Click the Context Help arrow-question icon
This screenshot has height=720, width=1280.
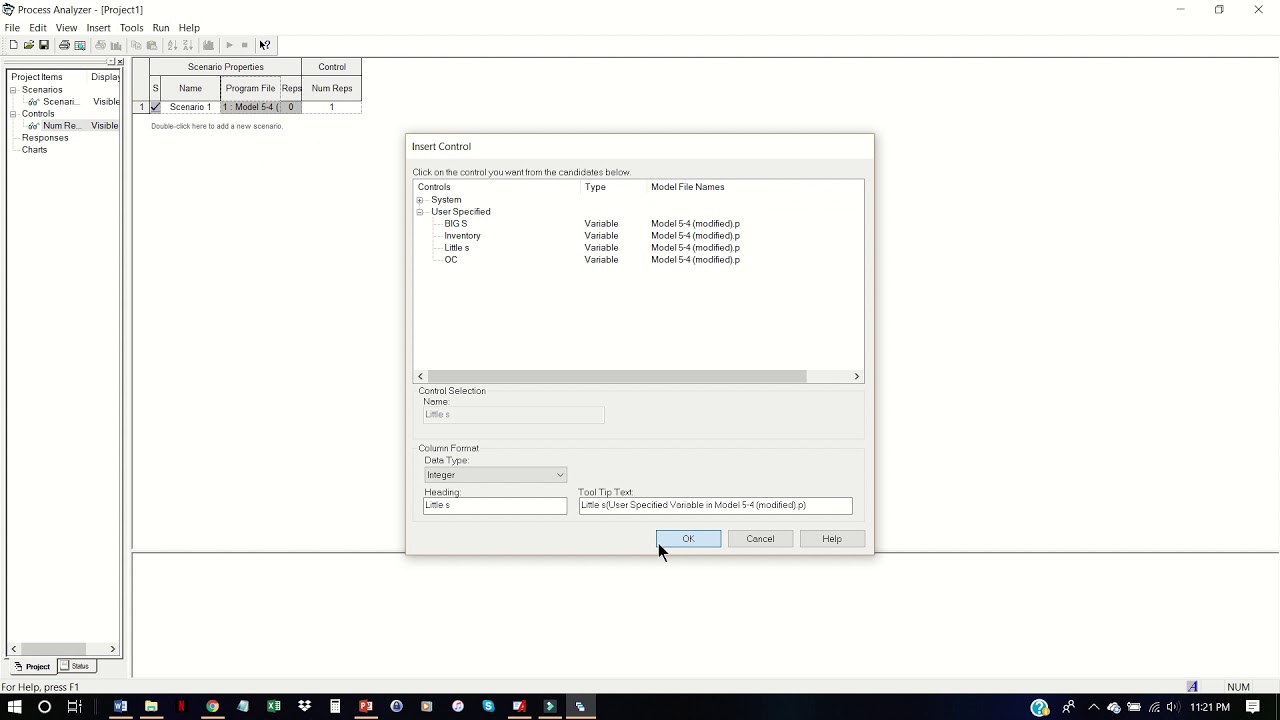click(x=264, y=45)
